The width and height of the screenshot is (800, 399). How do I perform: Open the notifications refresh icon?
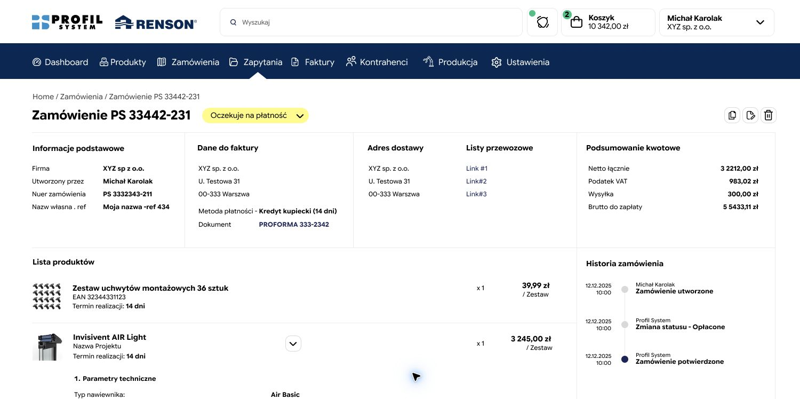[542, 22]
